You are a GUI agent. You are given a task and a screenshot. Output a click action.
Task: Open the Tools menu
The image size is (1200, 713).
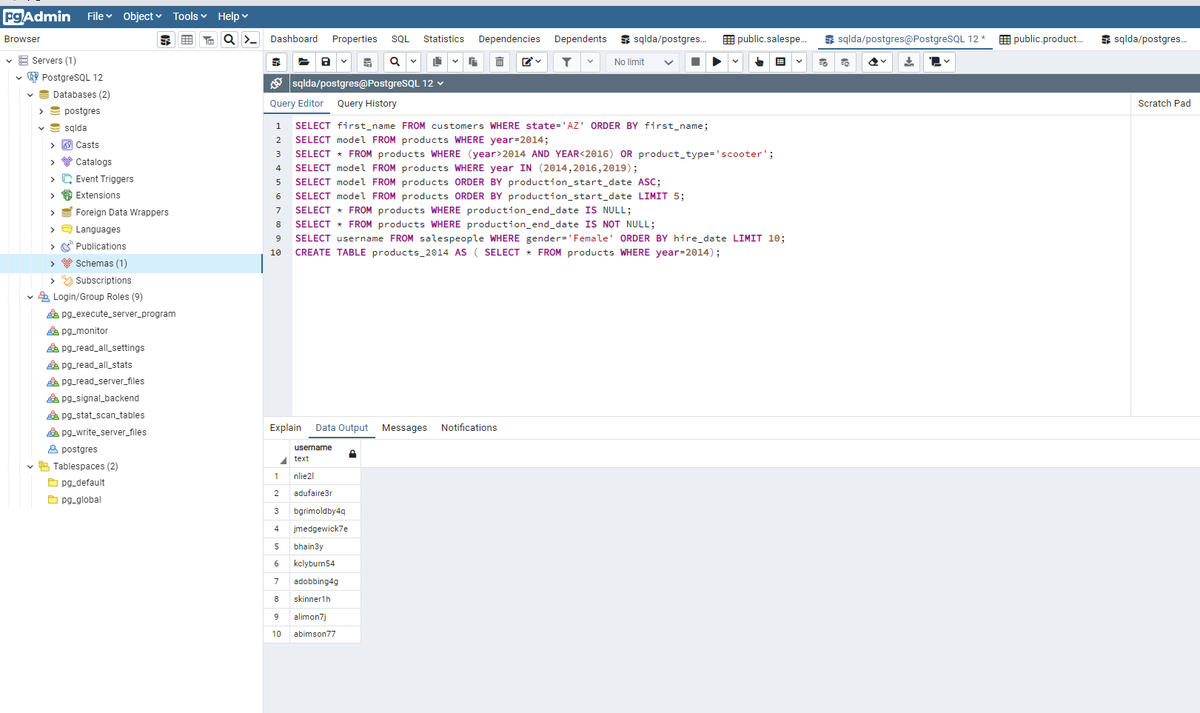[190, 16]
